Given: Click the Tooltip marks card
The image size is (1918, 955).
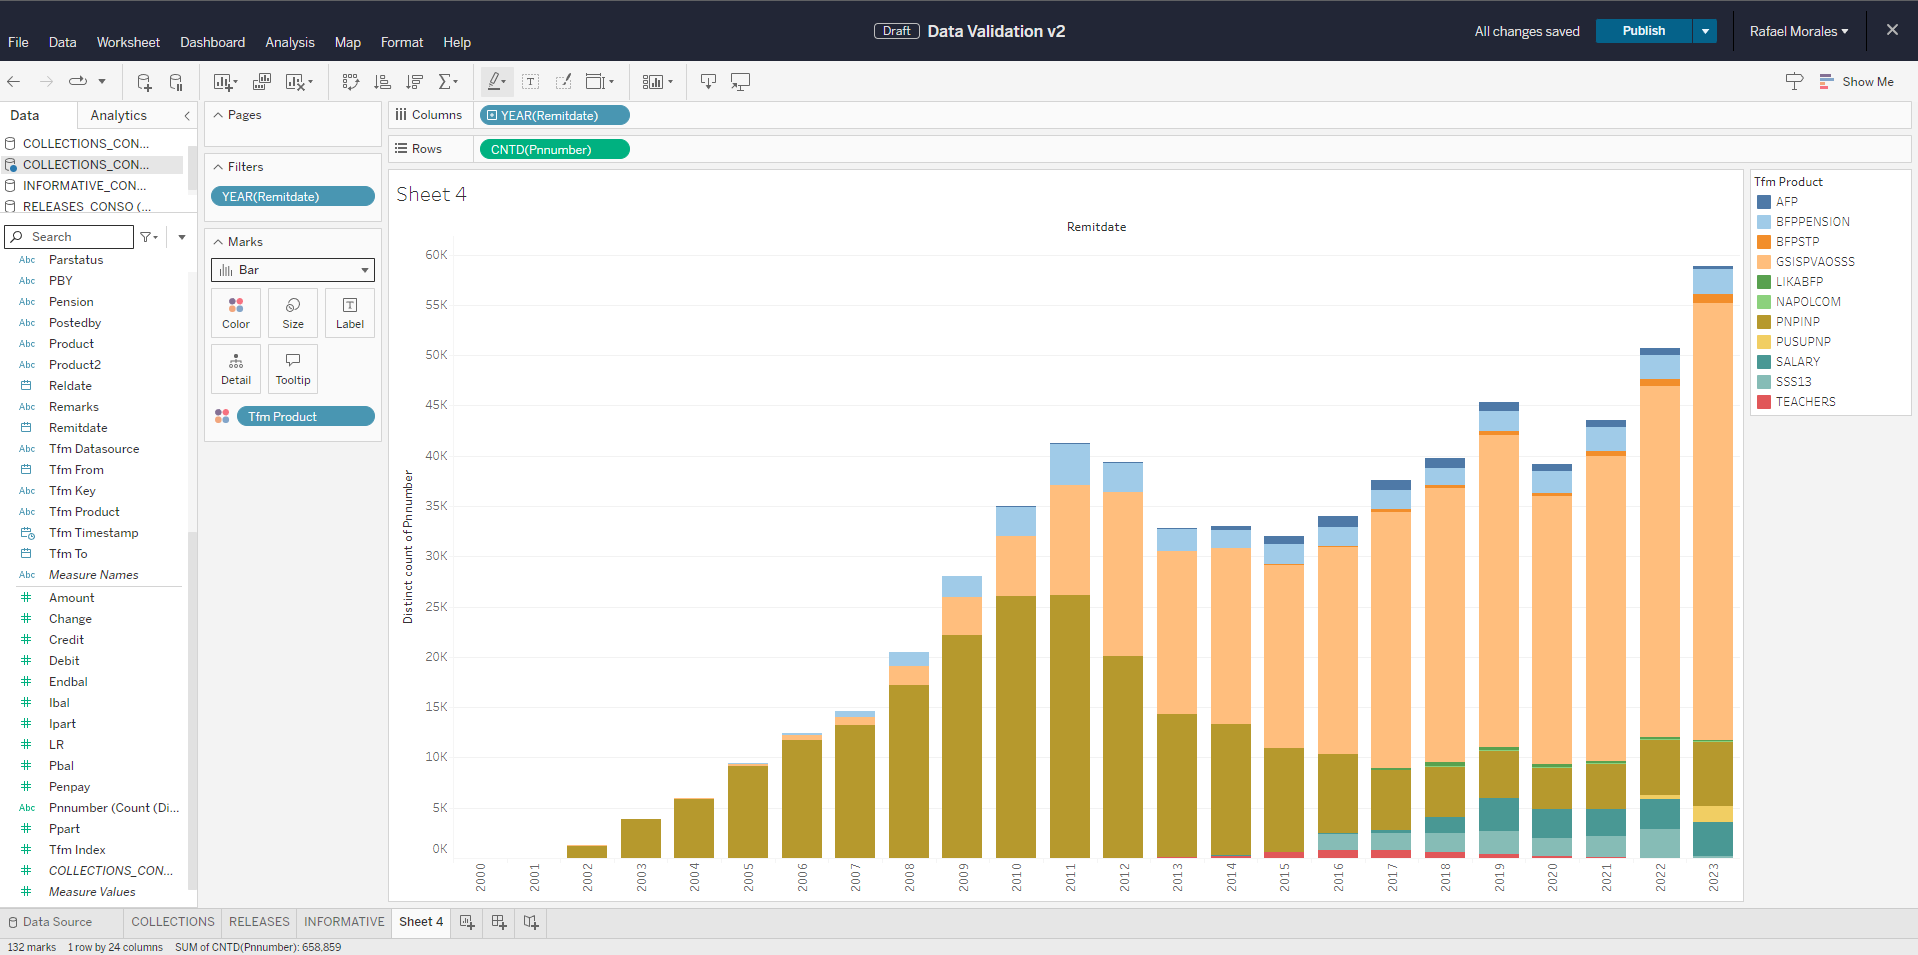Looking at the screenshot, I should point(293,369).
